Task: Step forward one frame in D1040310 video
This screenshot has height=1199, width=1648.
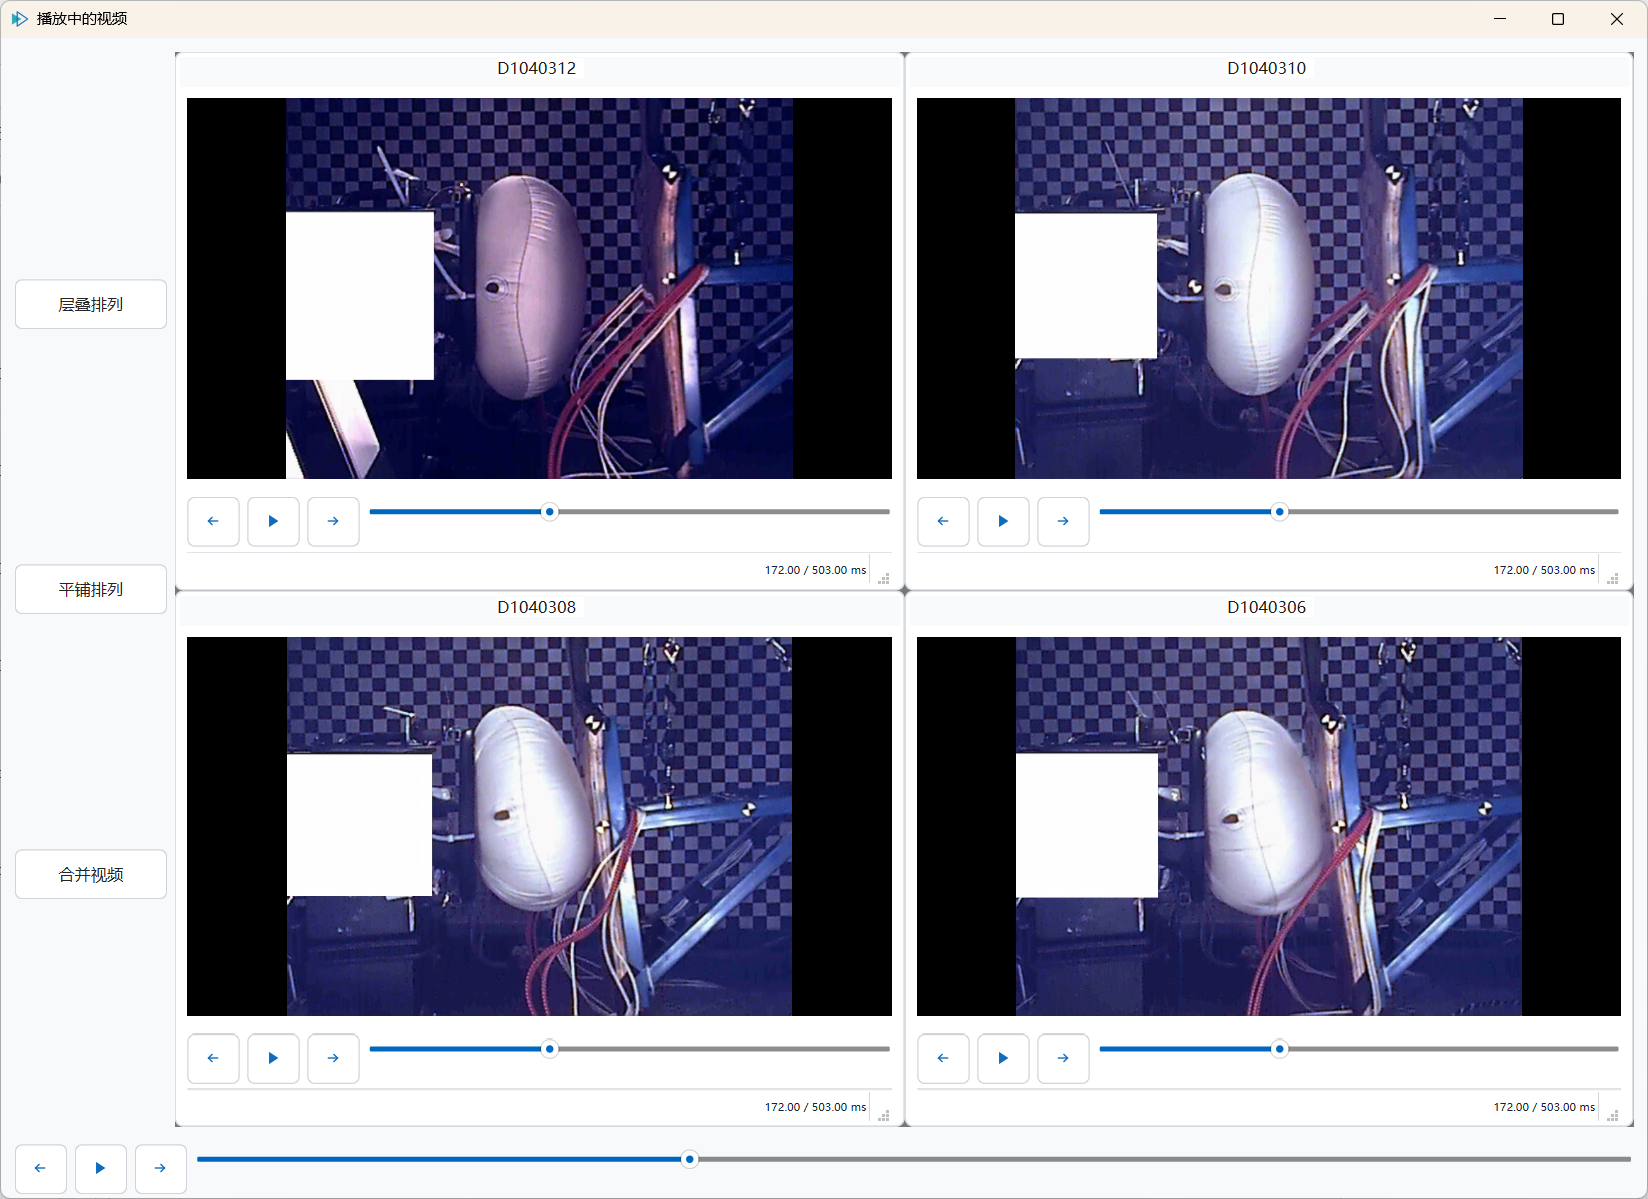Action: click(1063, 521)
